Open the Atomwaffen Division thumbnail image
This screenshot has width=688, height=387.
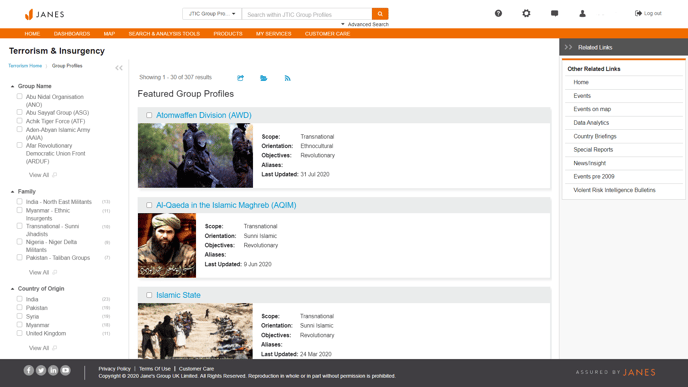tap(195, 155)
